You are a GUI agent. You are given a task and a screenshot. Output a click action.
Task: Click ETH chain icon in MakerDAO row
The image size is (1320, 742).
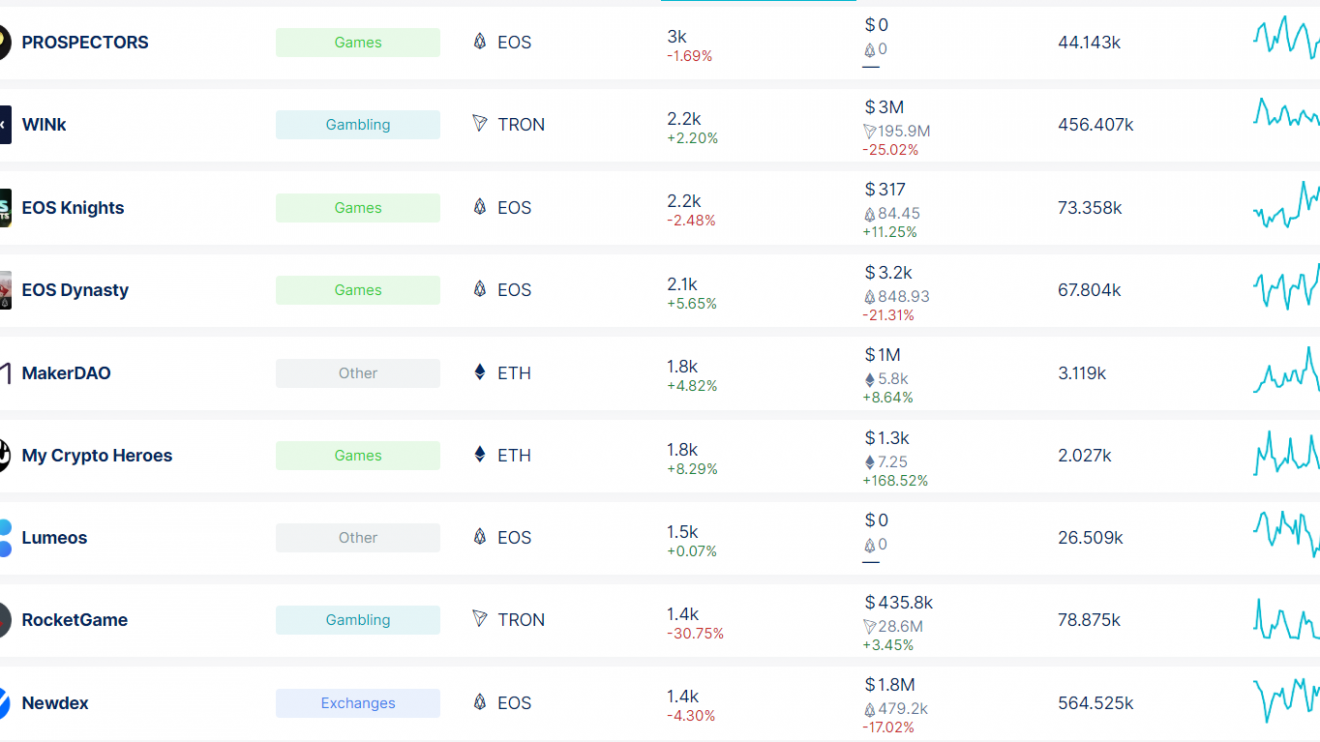[x=480, y=373]
